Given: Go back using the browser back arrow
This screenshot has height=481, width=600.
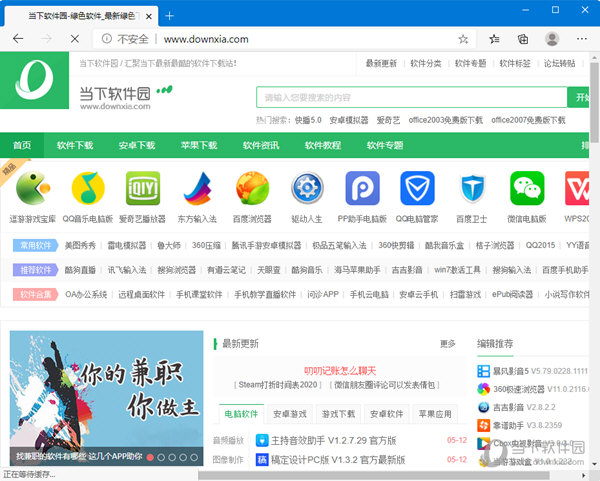Looking at the screenshot, I should [18, 39].
